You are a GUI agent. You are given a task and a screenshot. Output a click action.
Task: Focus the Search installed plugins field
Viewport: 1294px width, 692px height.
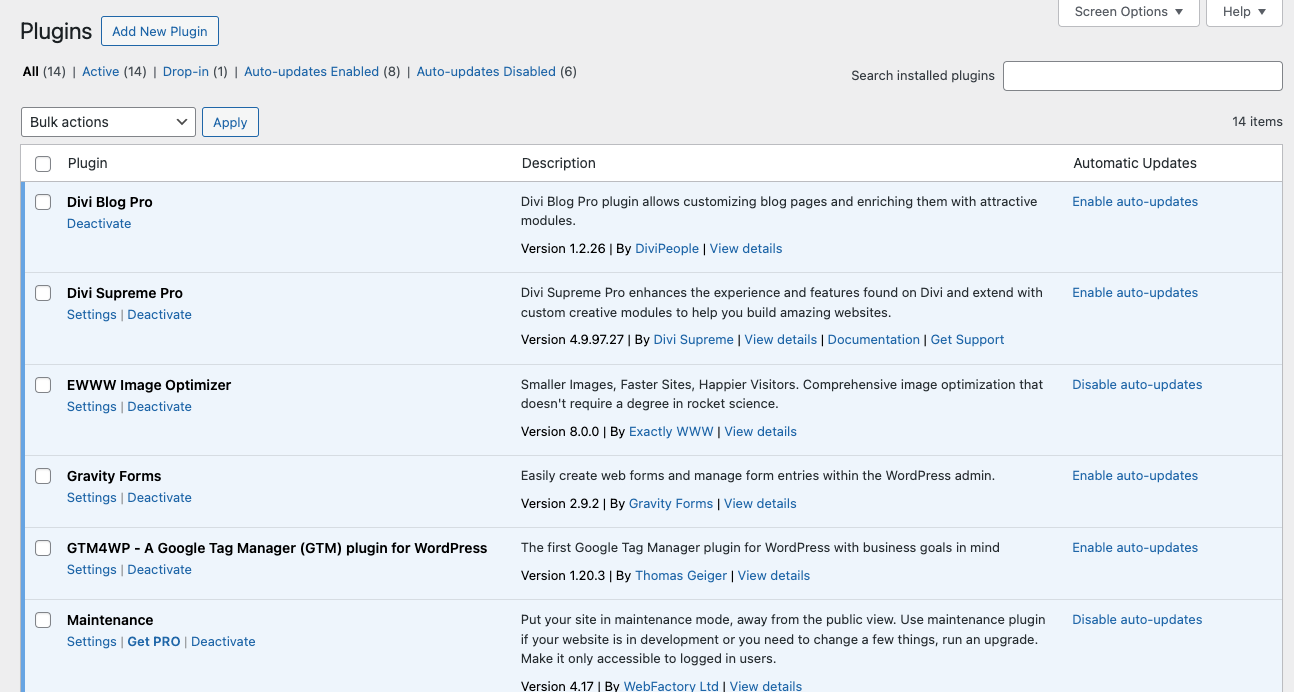(x=1142, y=76)
